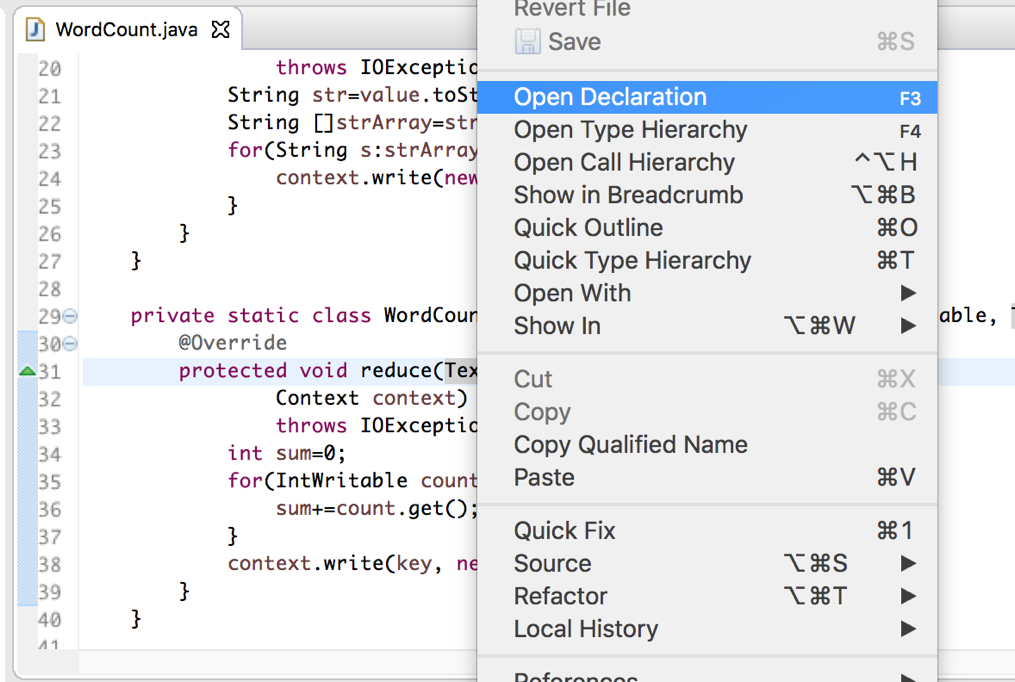Click line number 27 in the gutter
Viewport: 1015px width, 682px height.
tap(49, 261)
